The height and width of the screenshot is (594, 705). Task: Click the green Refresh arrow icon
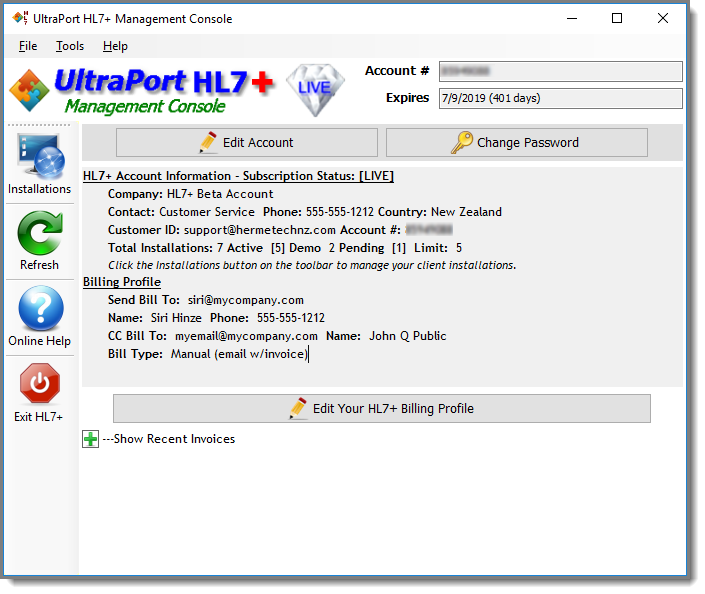40,233
